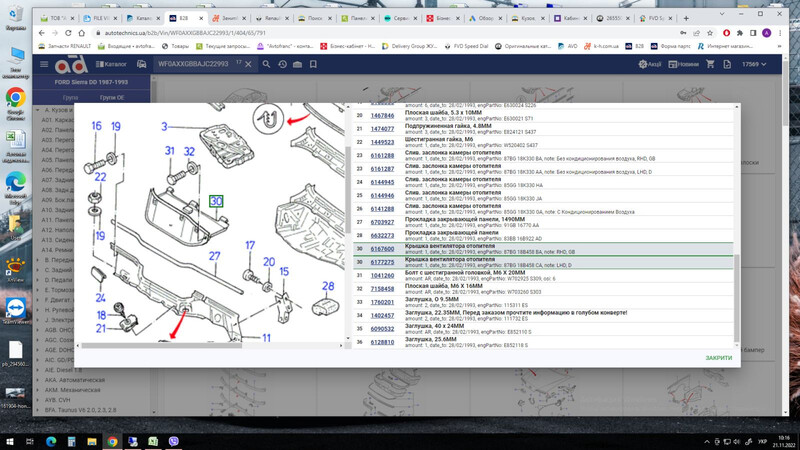
Task: Open Viber from the taskbar
Action: pyautogui.click(x=173, y=441)
